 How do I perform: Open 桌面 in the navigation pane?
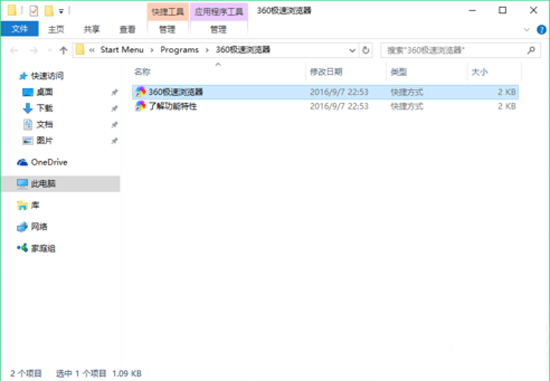[x=45, y=92]
